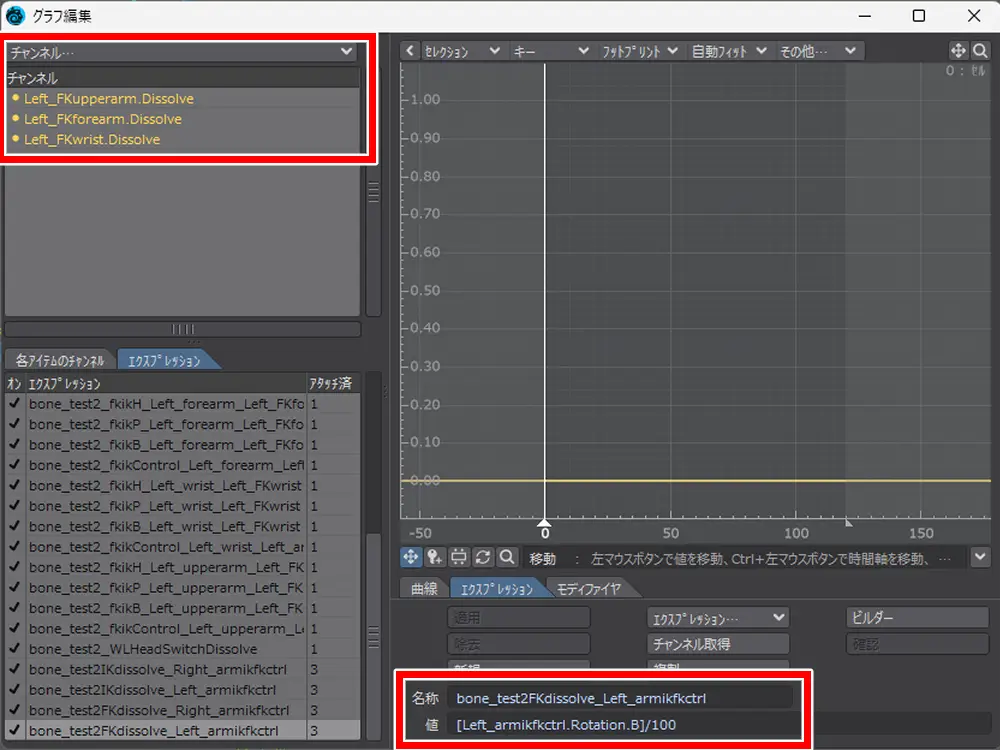Select the Zoom tool beside the Roll icon

[x=507, y=557]
